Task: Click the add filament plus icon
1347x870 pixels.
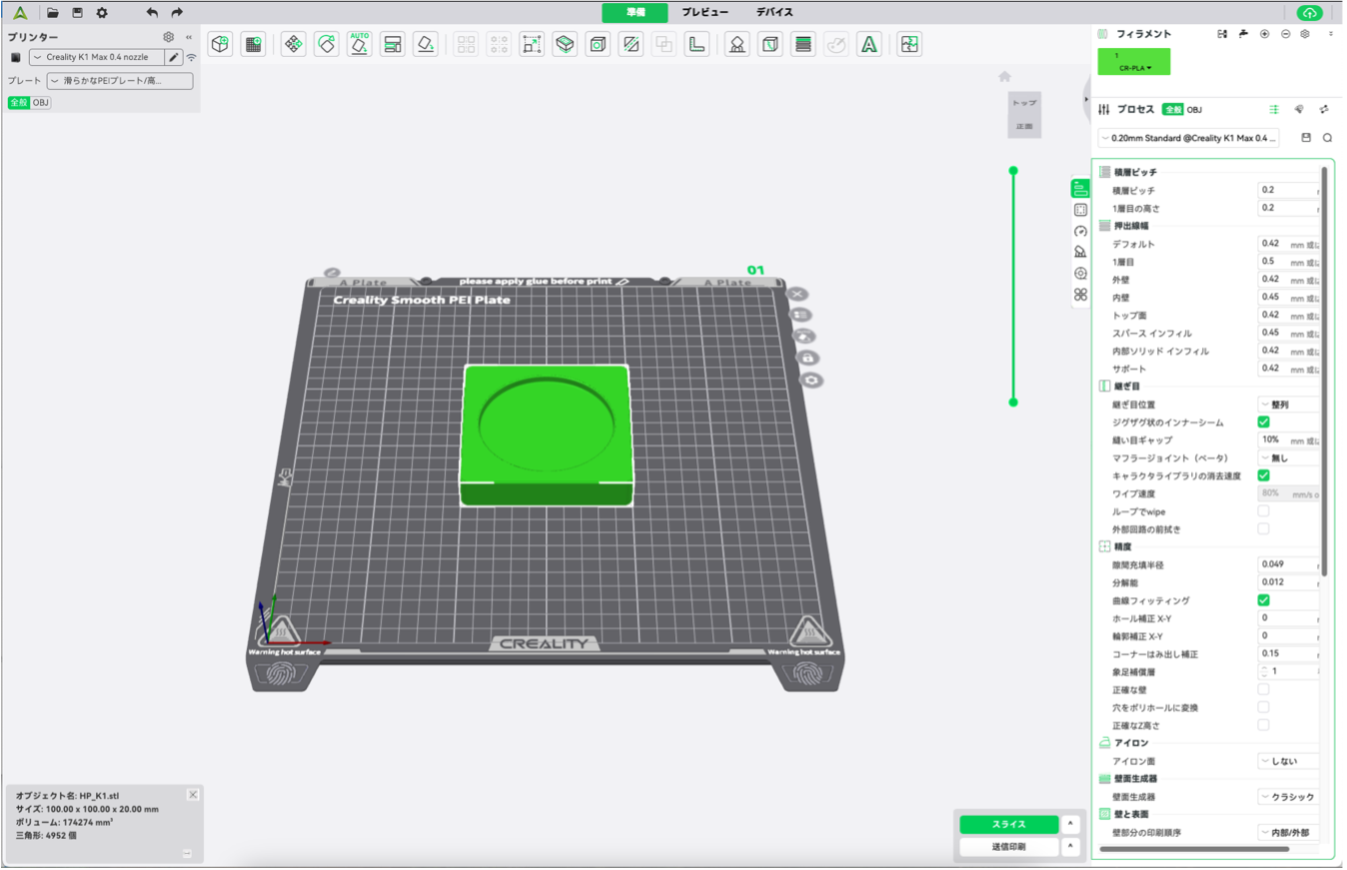Action: click(1264, 34)
